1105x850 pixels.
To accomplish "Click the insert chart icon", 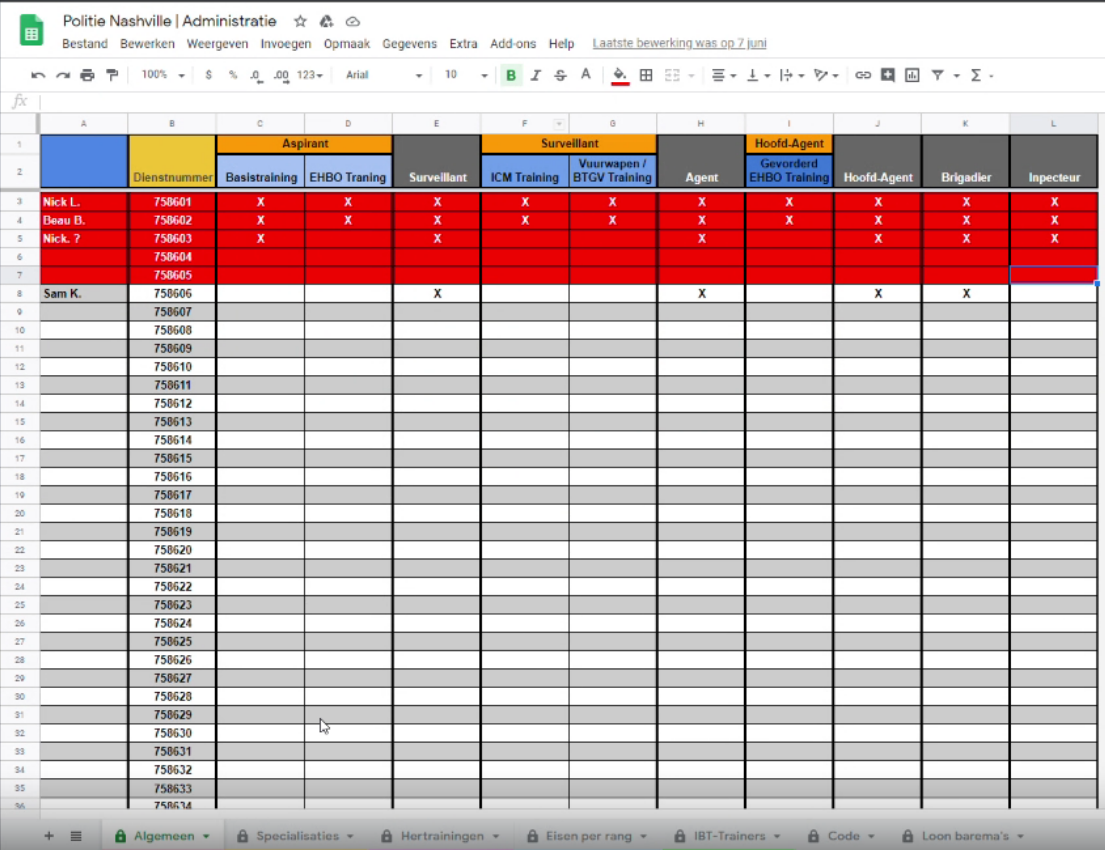I will point(912,75).
